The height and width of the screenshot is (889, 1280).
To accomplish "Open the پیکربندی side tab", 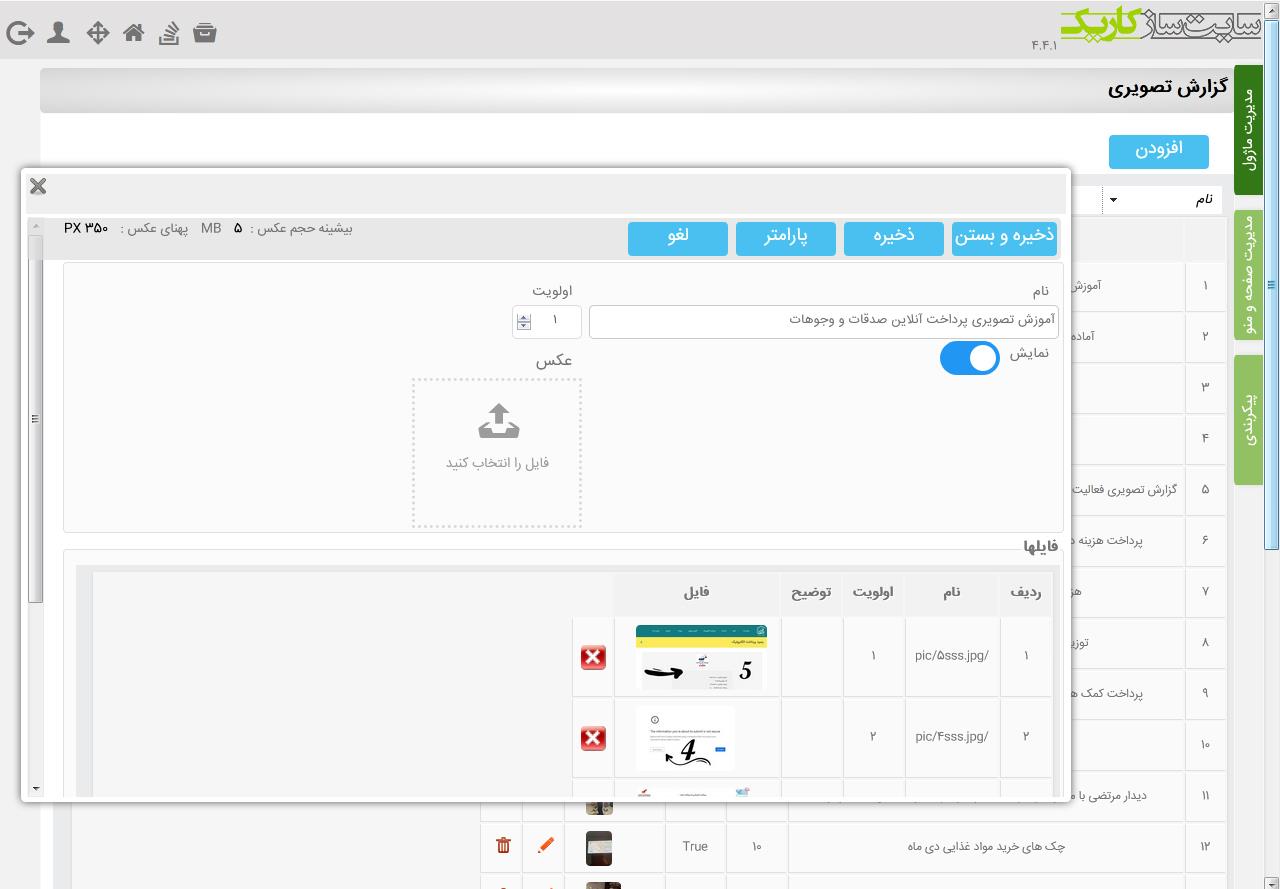I will tap(1248, 420).
